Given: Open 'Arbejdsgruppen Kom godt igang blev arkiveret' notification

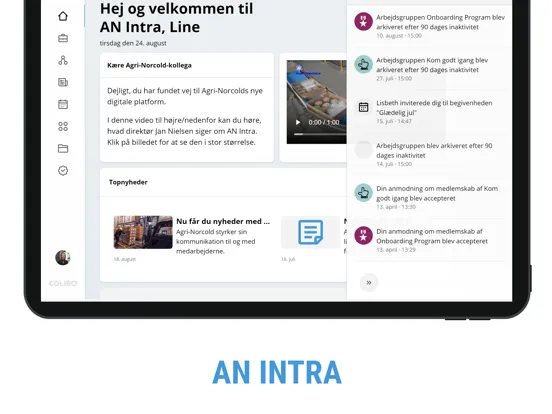Looking at the screenshot, I should [429, 69].
